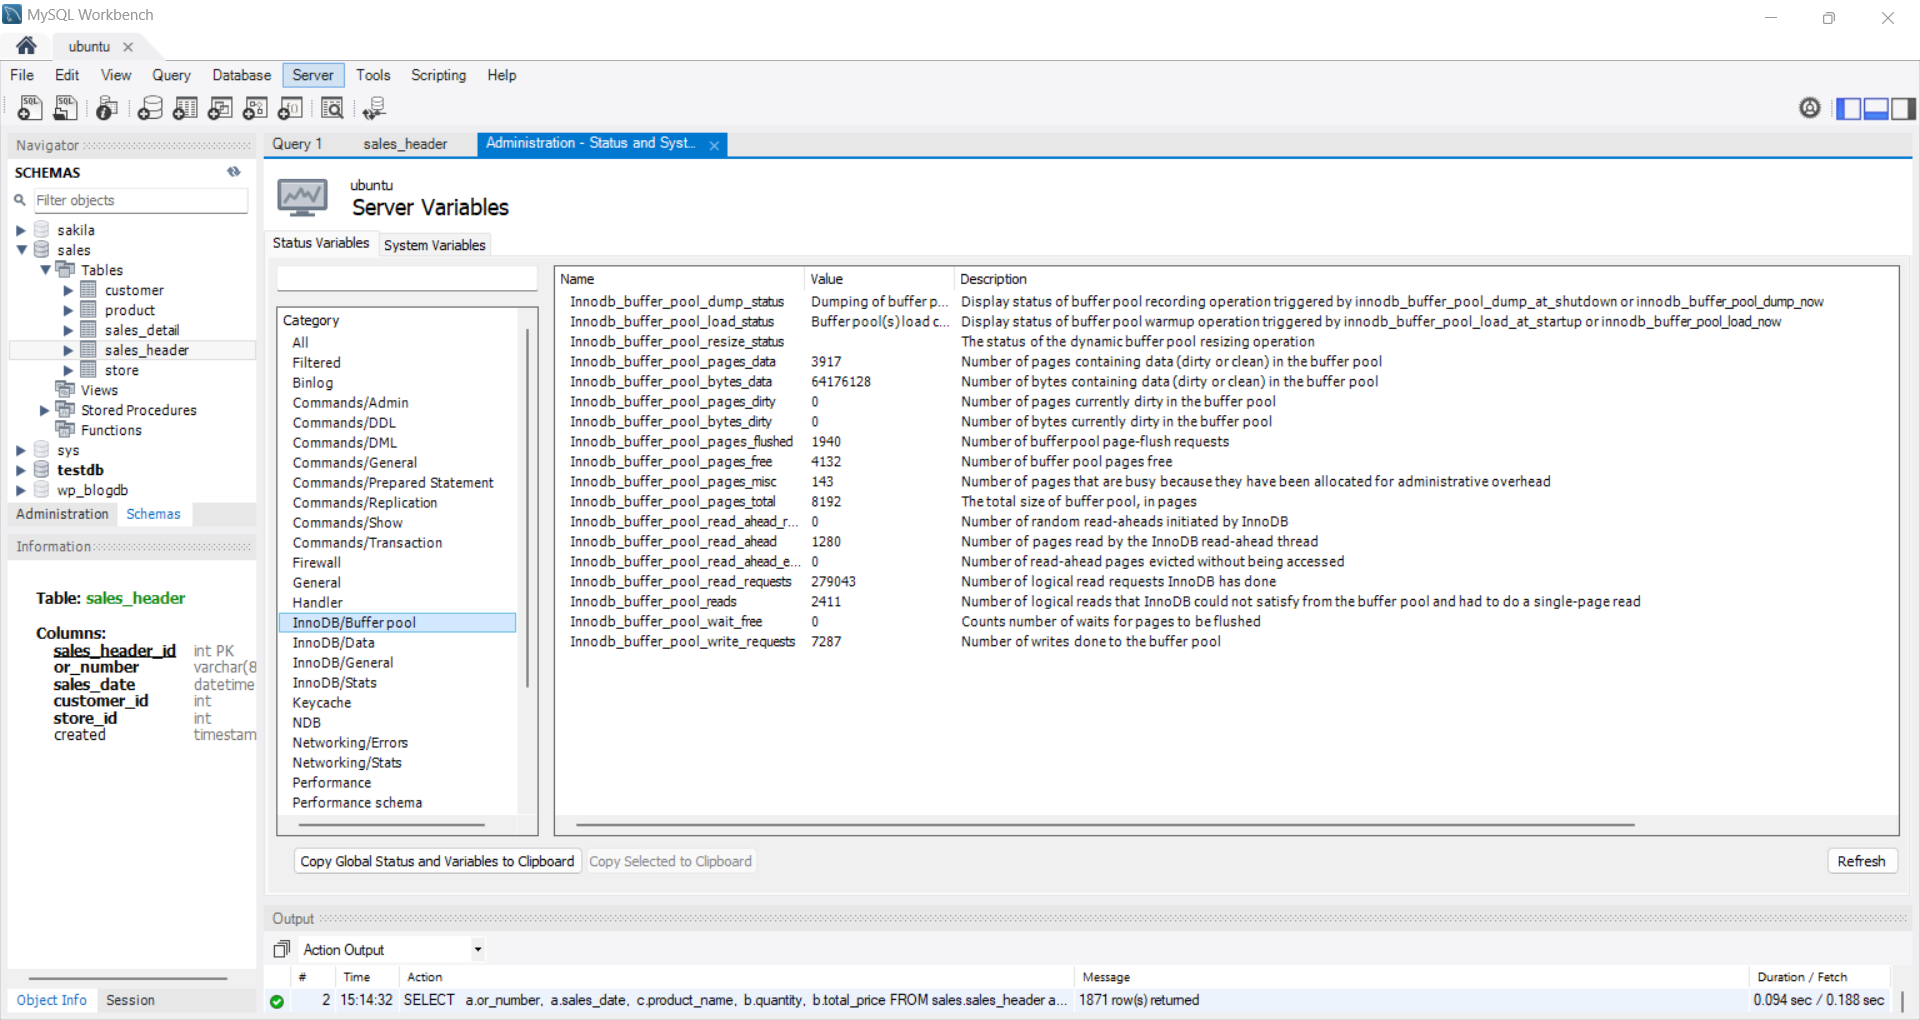The width and height of the screenshot is (1920, 1020).
Task: Toggle the bottom output panel
Action: (x=1876, y=108)
